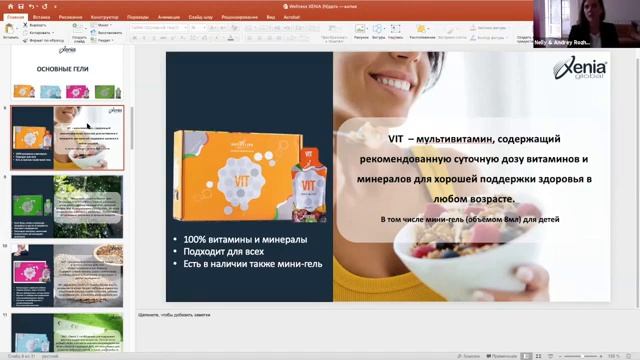The width and height of the screenshot is (640, 360).
Task: Open the Вставка ribbon tab
Action: click(41, 17)
